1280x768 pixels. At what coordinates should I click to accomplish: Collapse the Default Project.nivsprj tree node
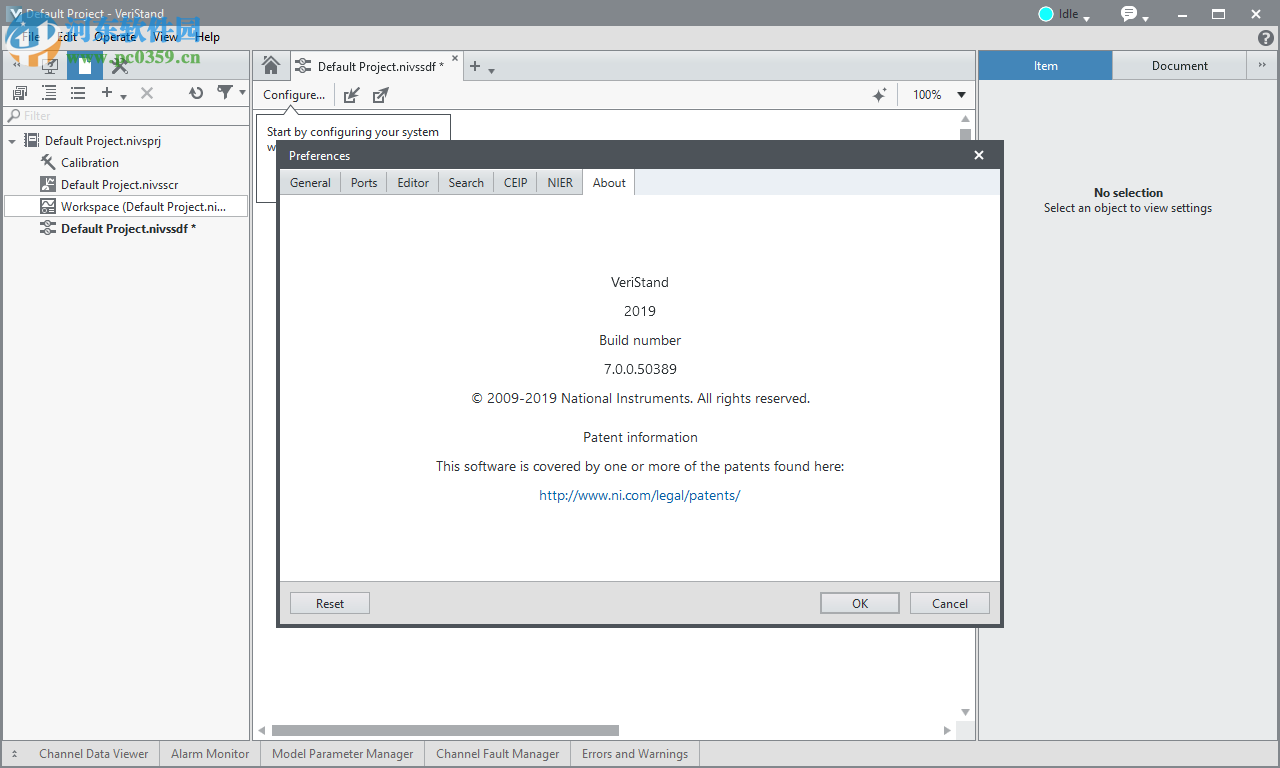12,141
